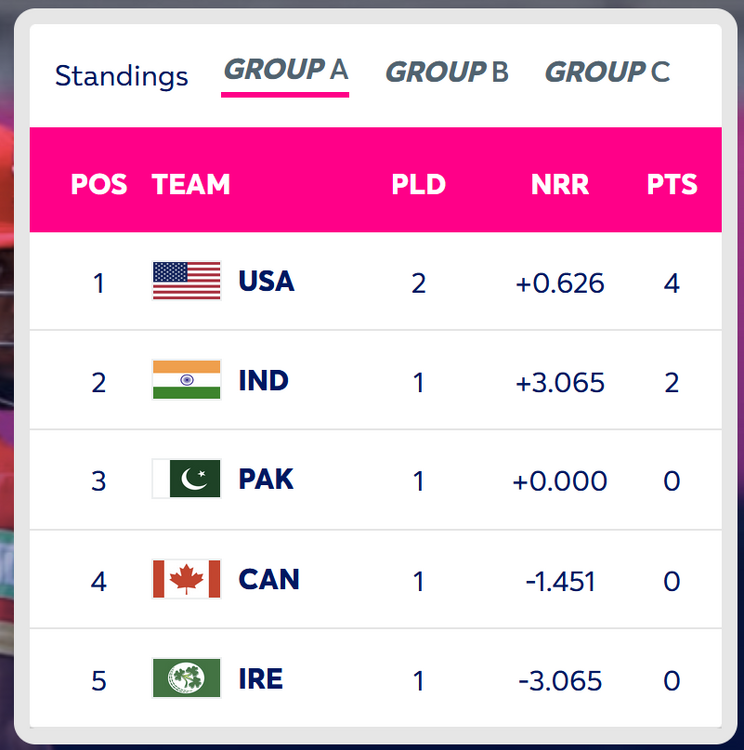Viewport: 744px width, 750px height.
Task: Click the Standings heading
Action: coord(121,76)
